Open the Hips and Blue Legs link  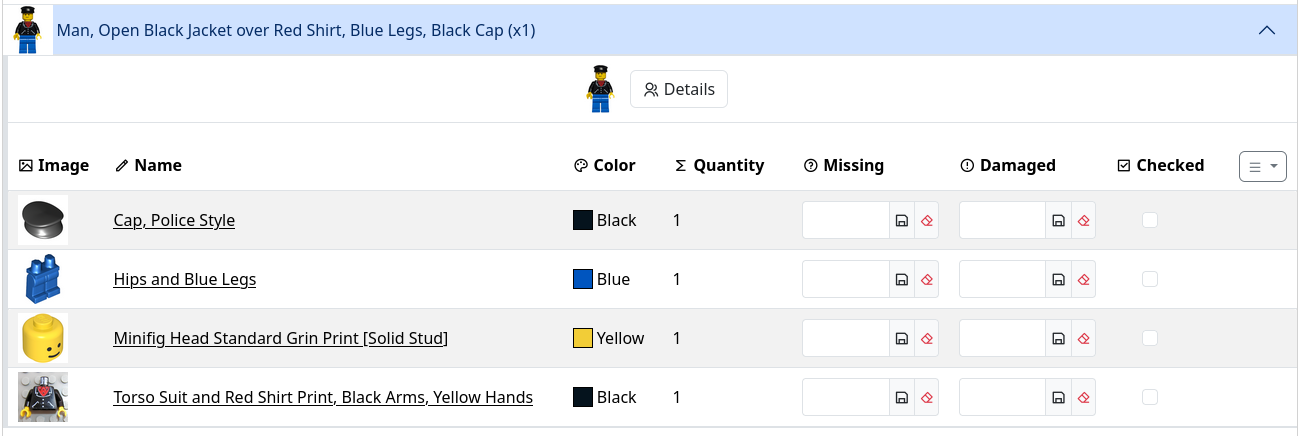[185, 279]
